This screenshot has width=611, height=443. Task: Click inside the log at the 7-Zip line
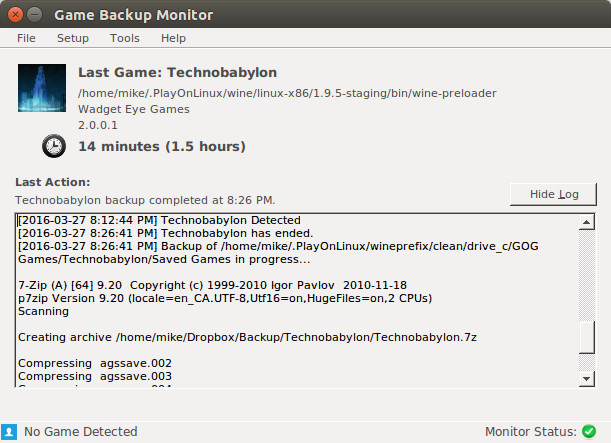212,285
